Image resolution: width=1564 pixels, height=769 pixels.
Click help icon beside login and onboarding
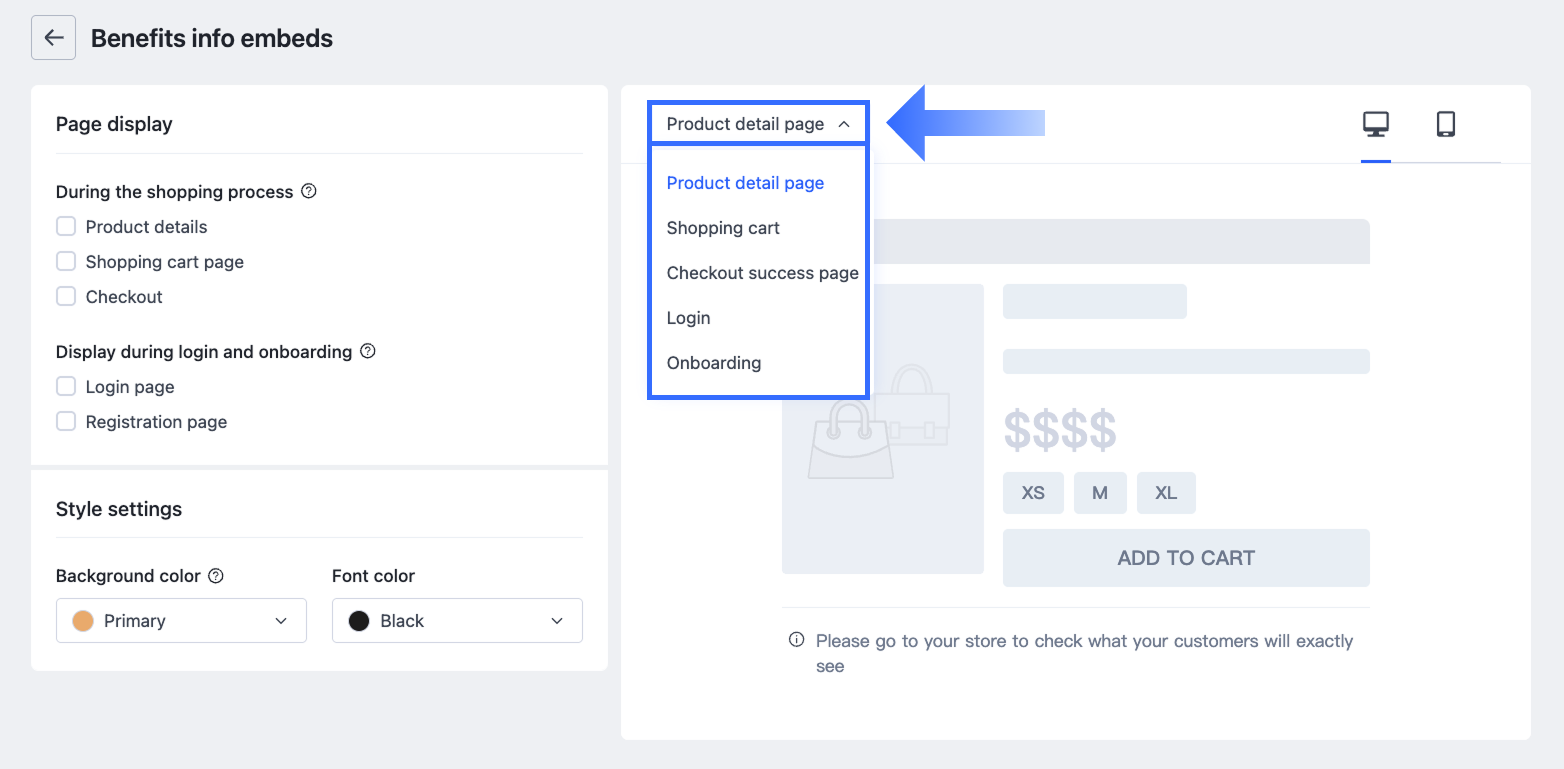coord(367,351)
